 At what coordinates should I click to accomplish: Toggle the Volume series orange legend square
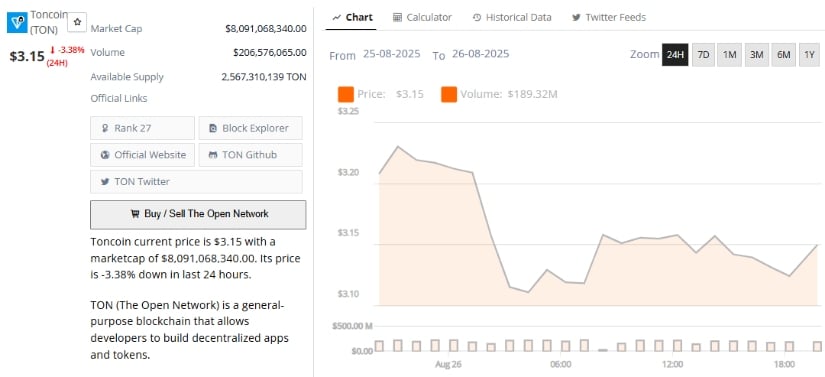pyautogui.click(x=449, y=95)
